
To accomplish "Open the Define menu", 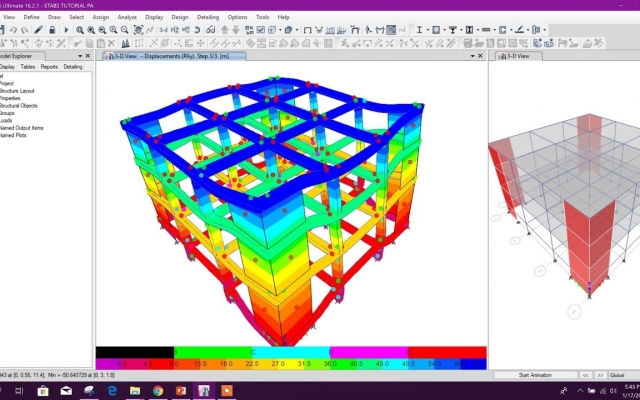I will pos(31,17).
